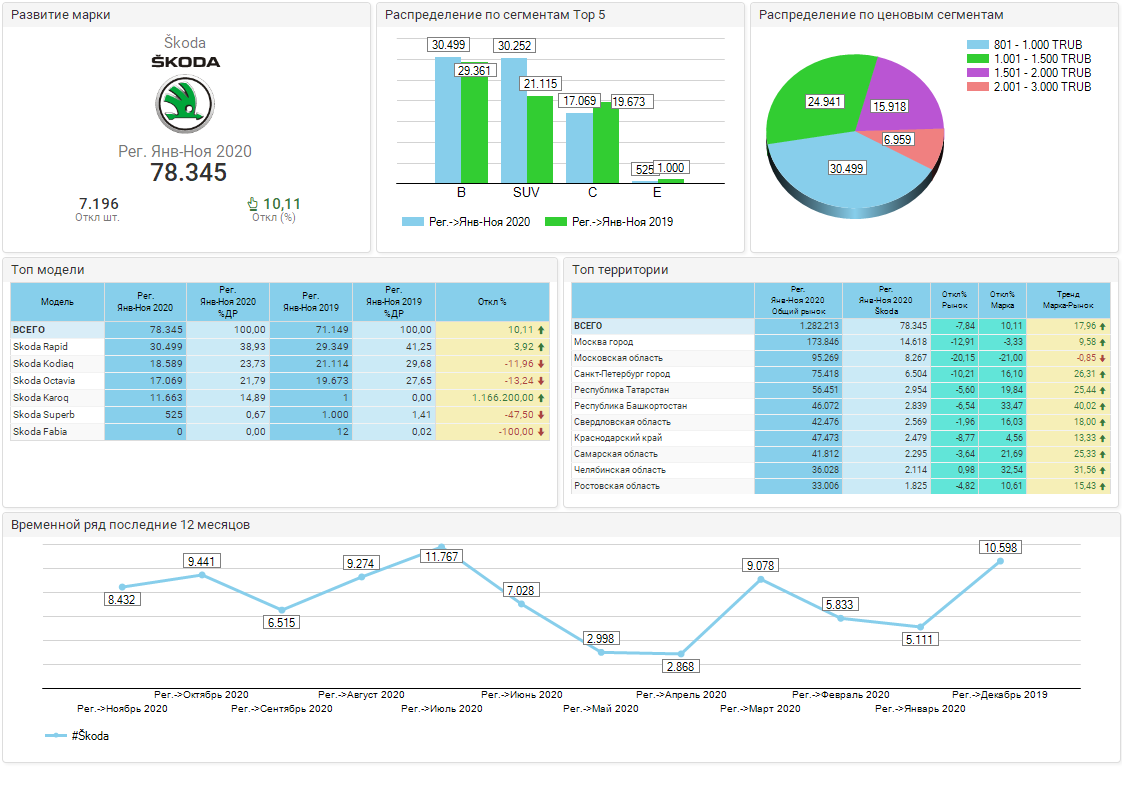Click green up arrow in ВСЕГО model row

541,329
